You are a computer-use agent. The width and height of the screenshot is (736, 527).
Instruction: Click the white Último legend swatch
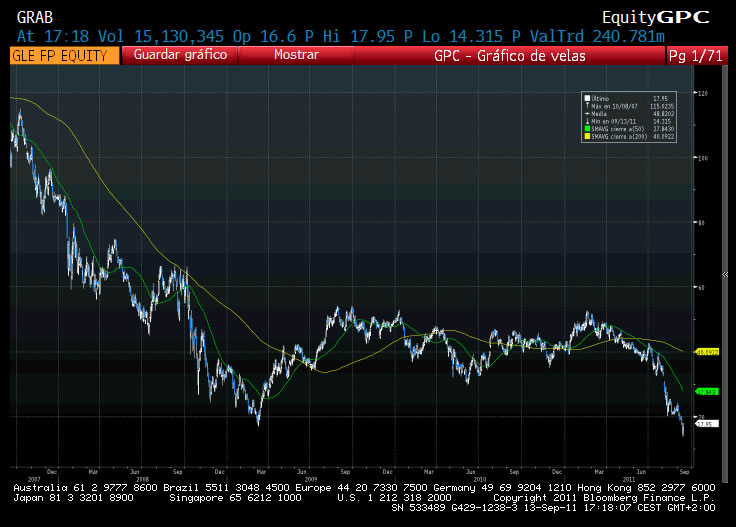[x=587, y=98]
